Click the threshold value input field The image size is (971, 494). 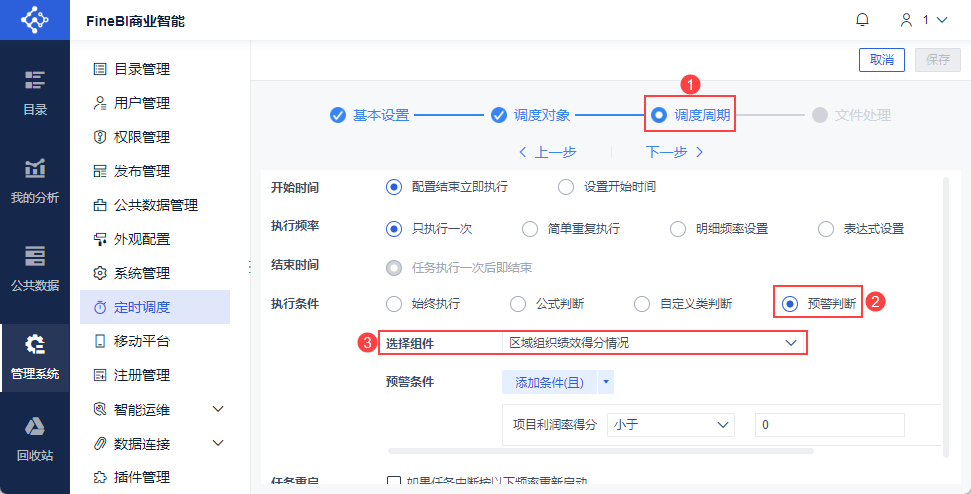point(830,425)
